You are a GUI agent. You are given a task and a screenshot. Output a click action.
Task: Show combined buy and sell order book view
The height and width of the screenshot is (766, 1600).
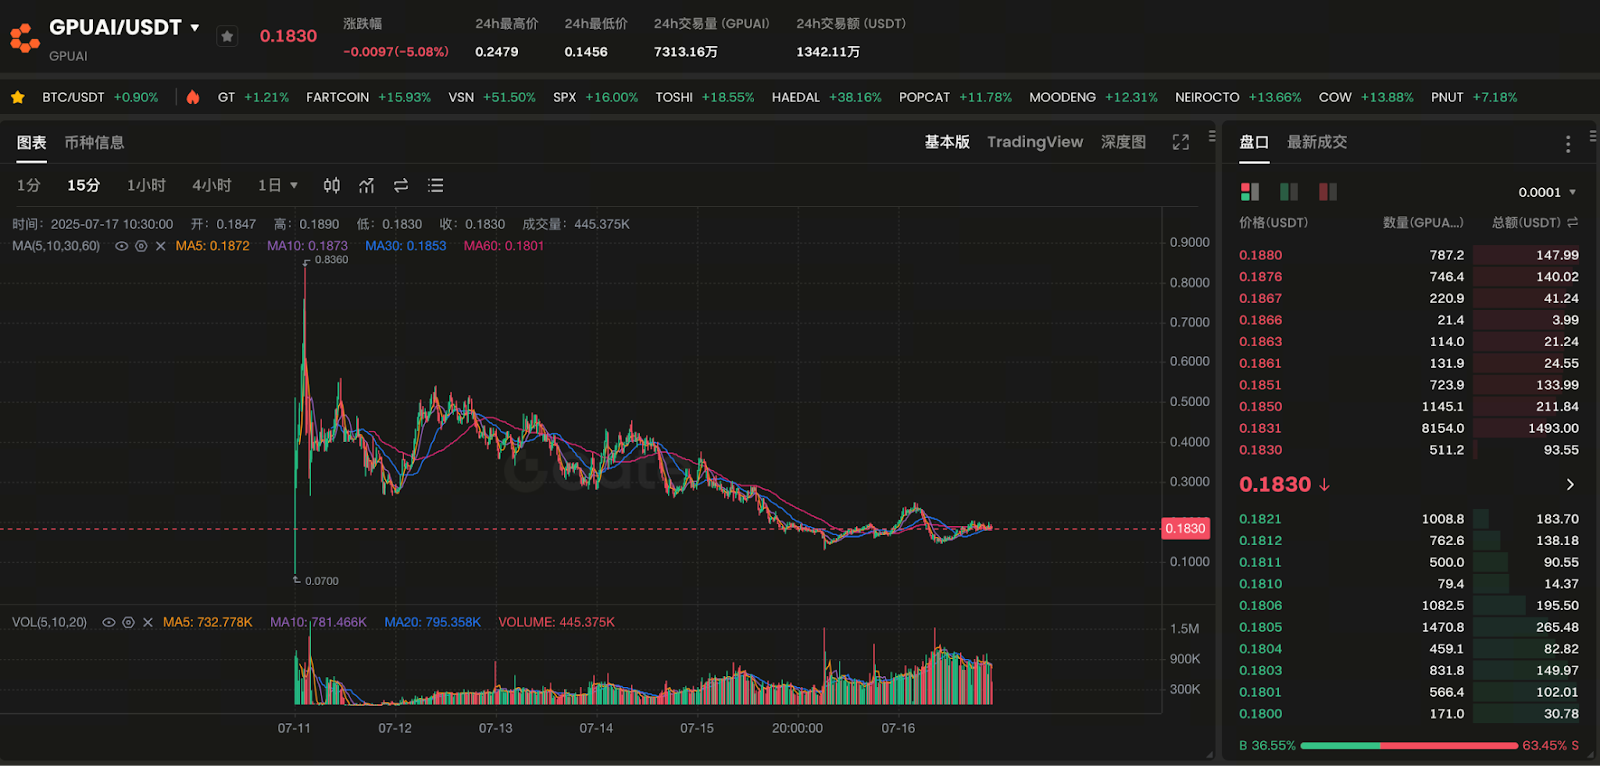1250,191
